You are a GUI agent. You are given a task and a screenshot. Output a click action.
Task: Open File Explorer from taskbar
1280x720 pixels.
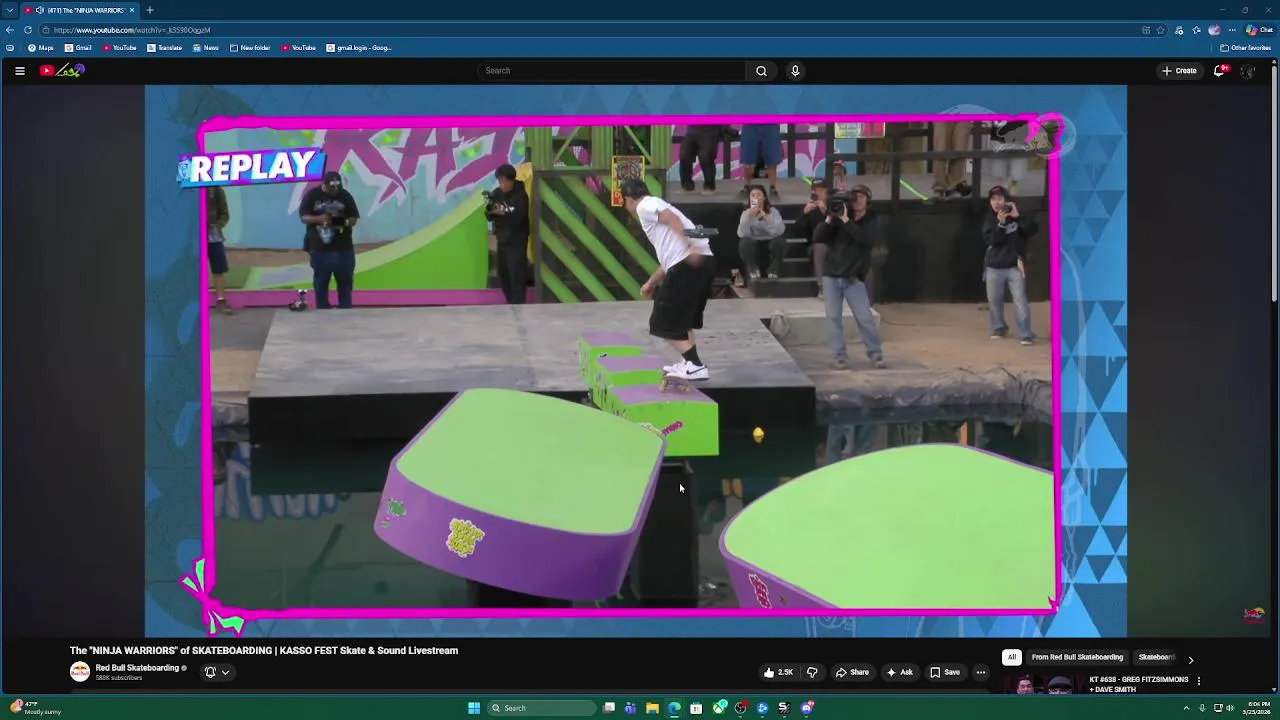(652, 708)
